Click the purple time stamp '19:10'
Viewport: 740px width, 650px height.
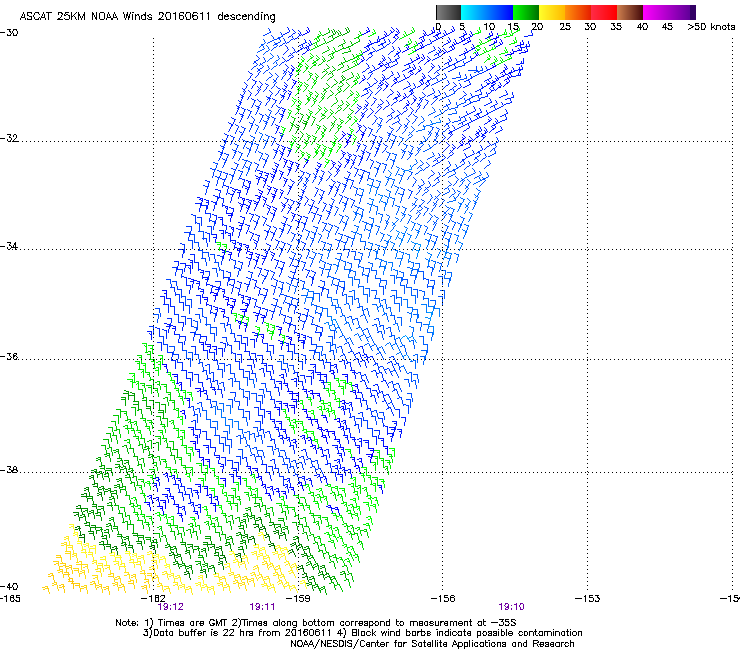coord(512,607)
